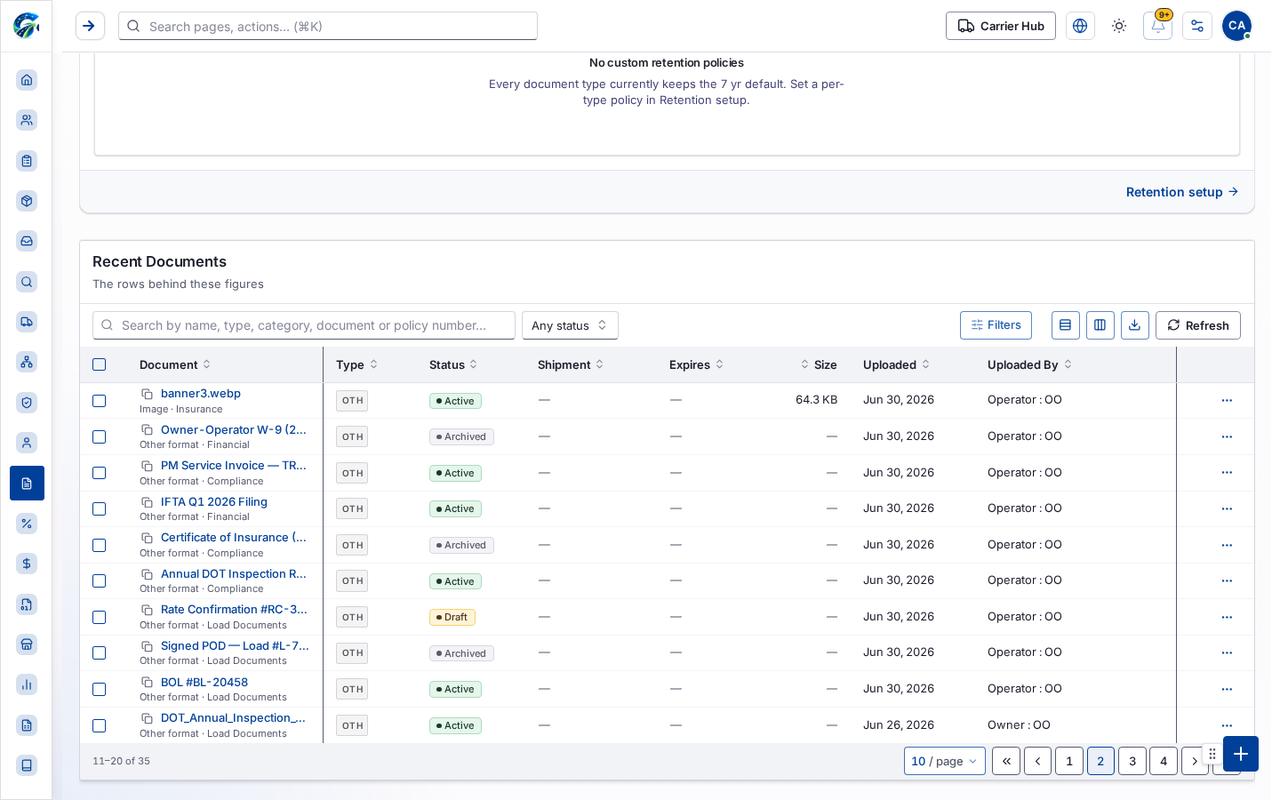Click the document search input field

click(304, 325)
